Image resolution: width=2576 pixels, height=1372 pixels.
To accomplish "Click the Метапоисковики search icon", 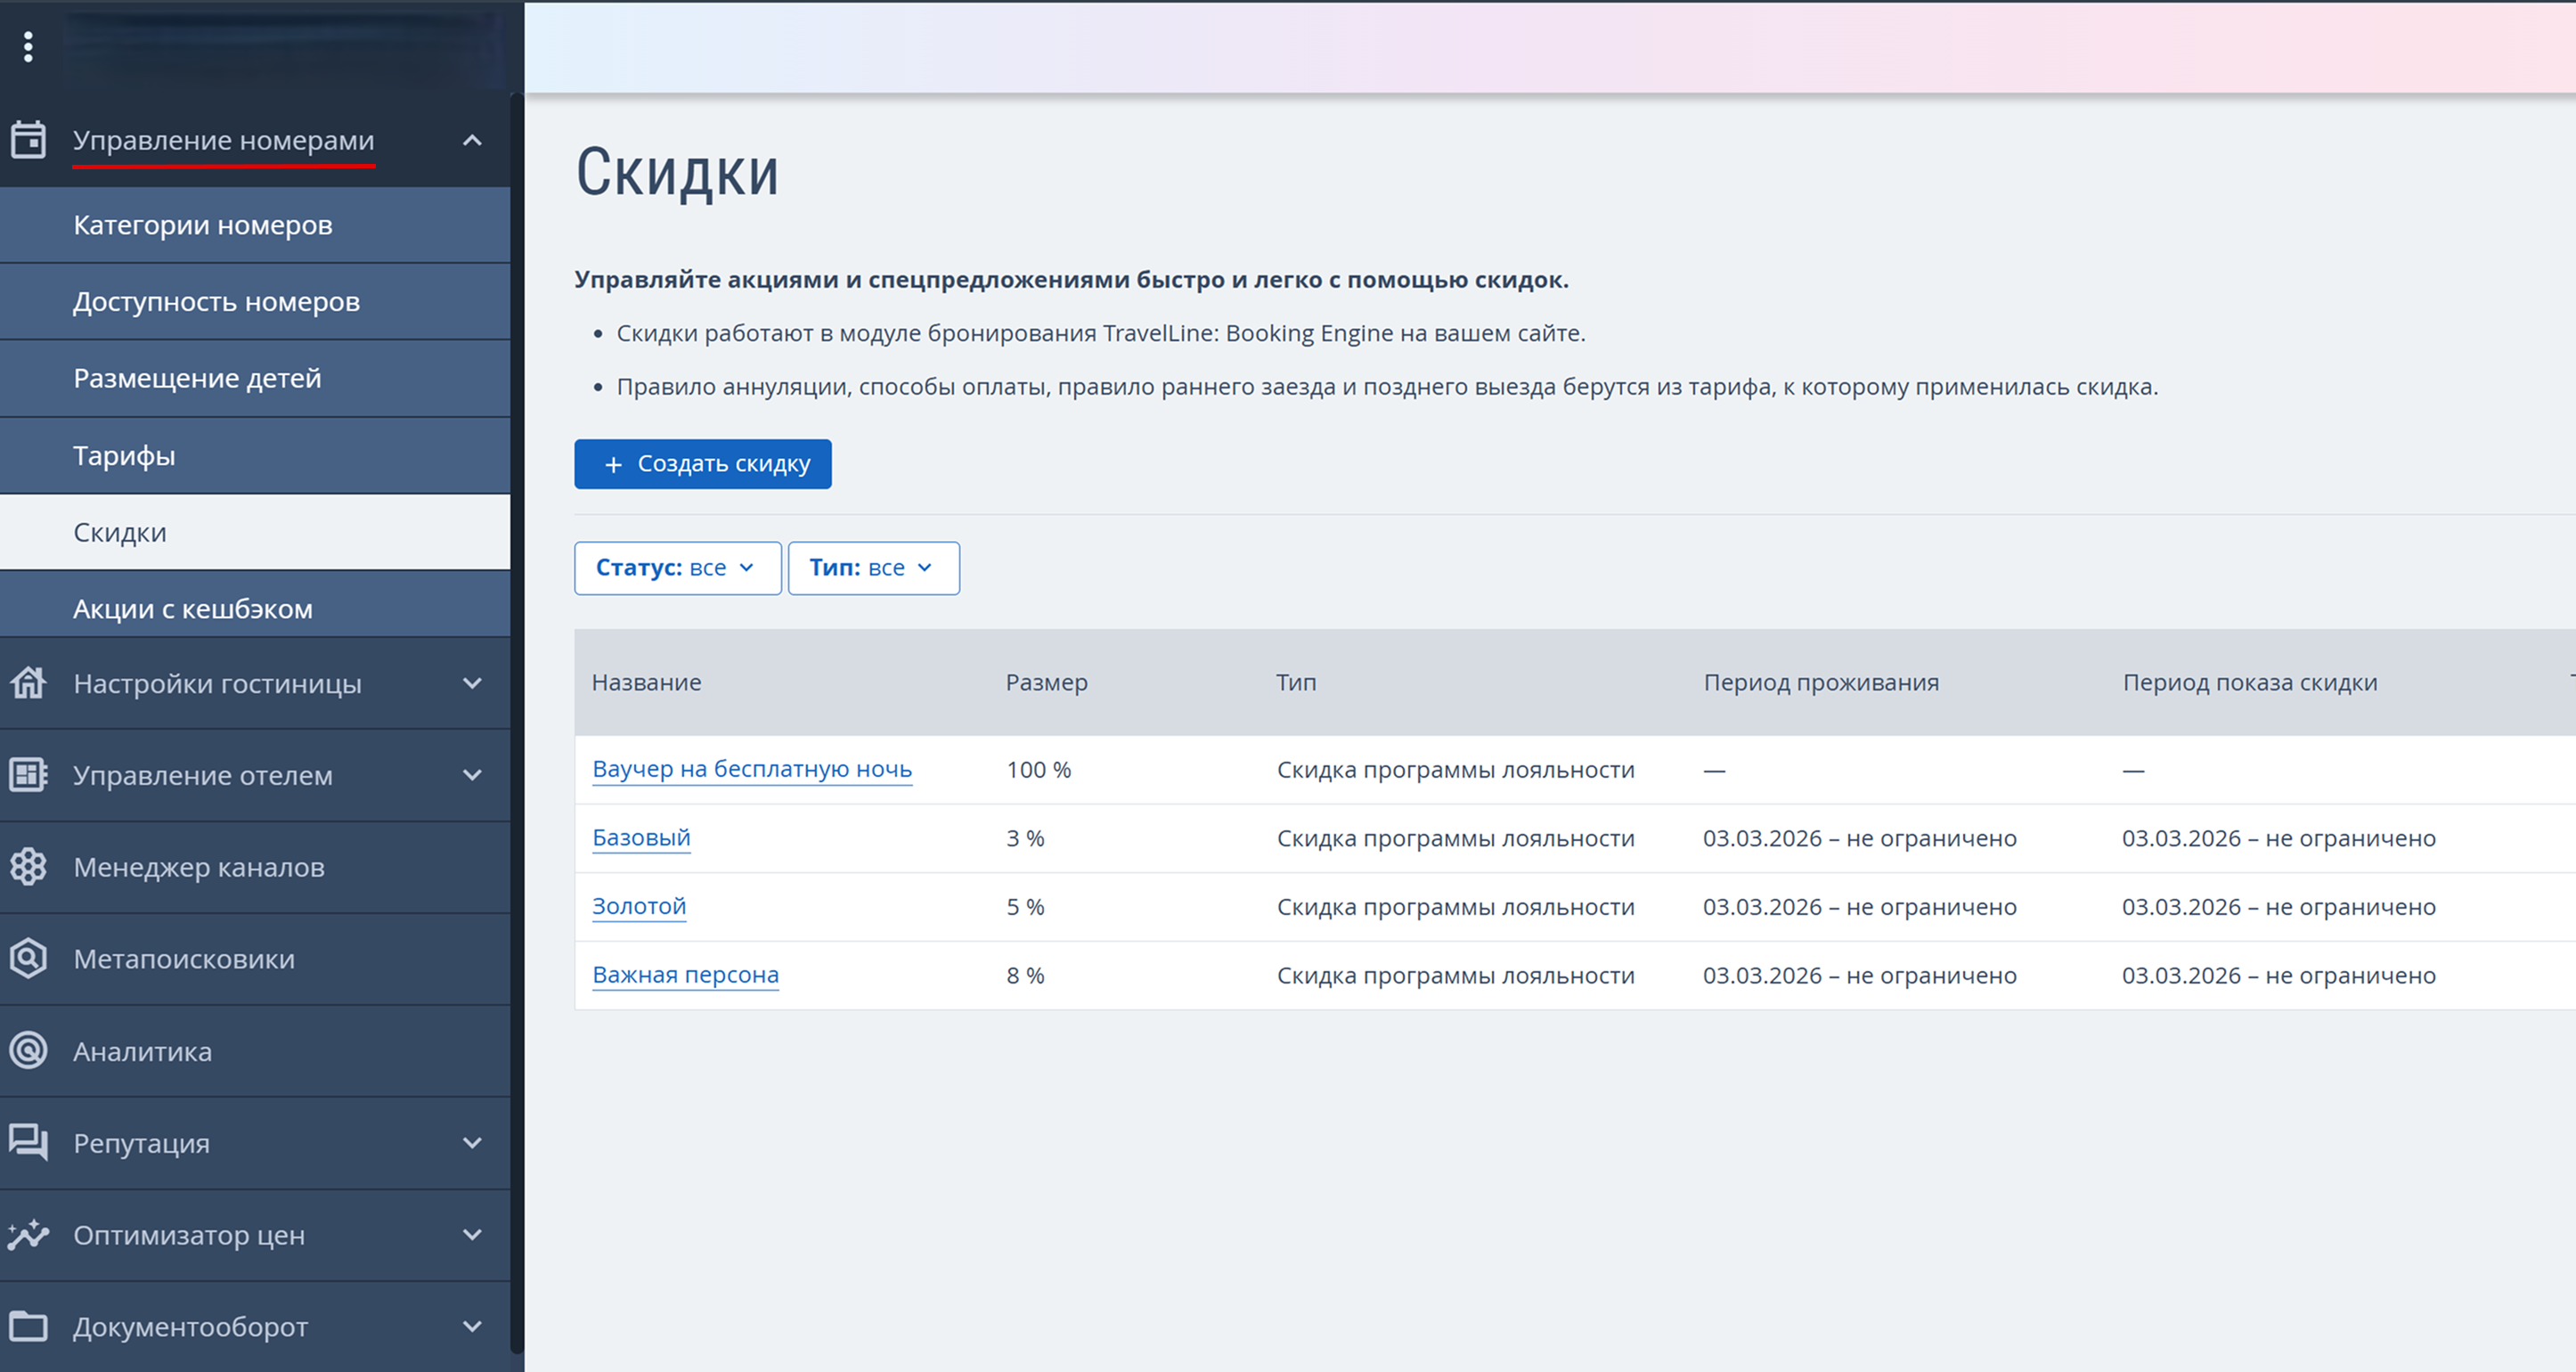I will (28, 958).
